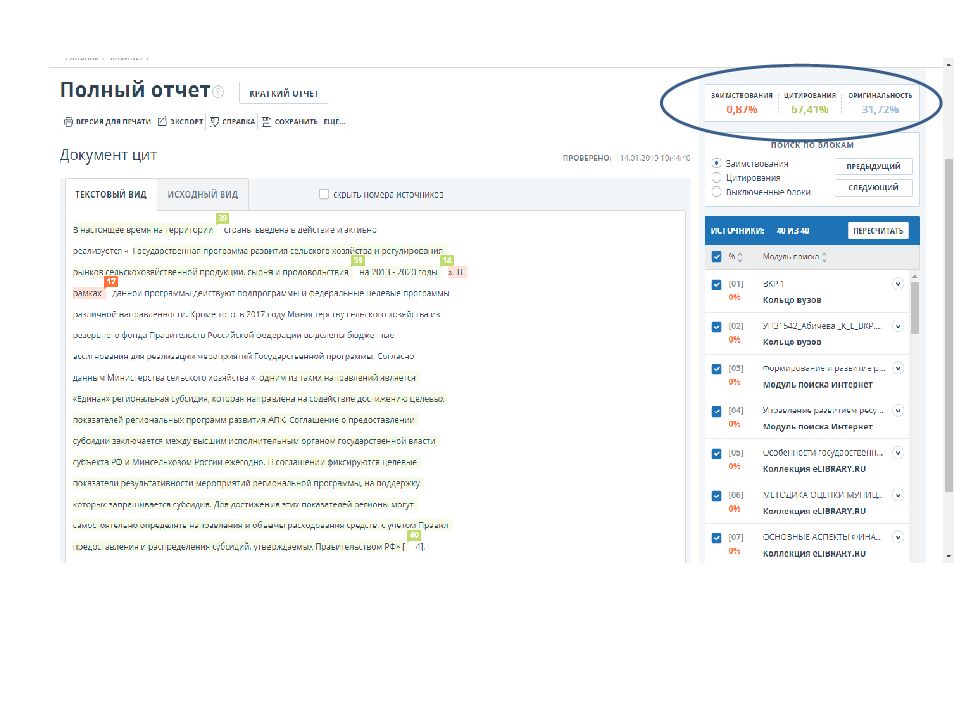960x720 pixels.
Task: Click the ПЕРЕСЧИТАТЬ recalculate button
Action: pos(878,231)
